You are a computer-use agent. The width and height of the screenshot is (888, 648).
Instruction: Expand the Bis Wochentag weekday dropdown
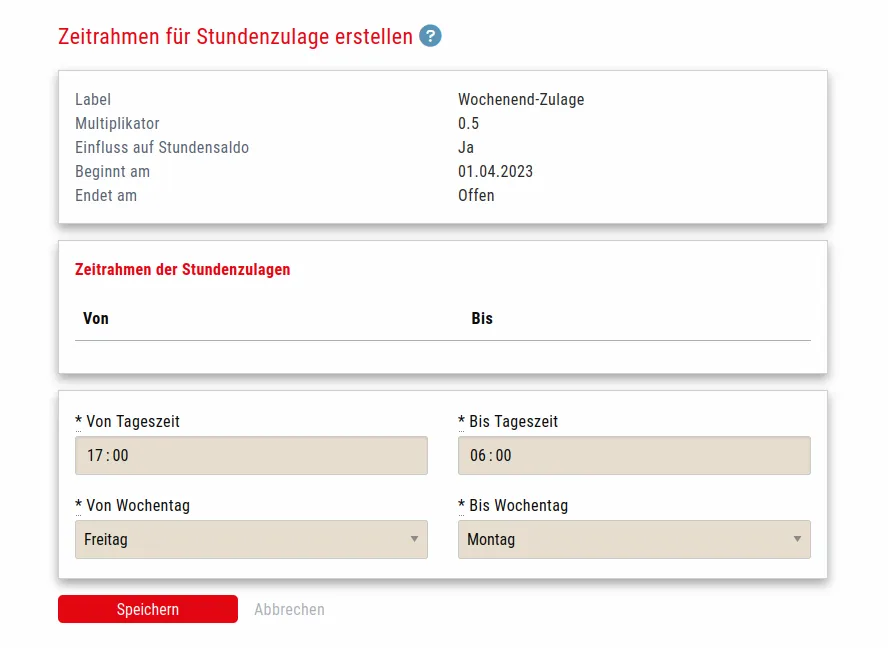click(634, 539)
